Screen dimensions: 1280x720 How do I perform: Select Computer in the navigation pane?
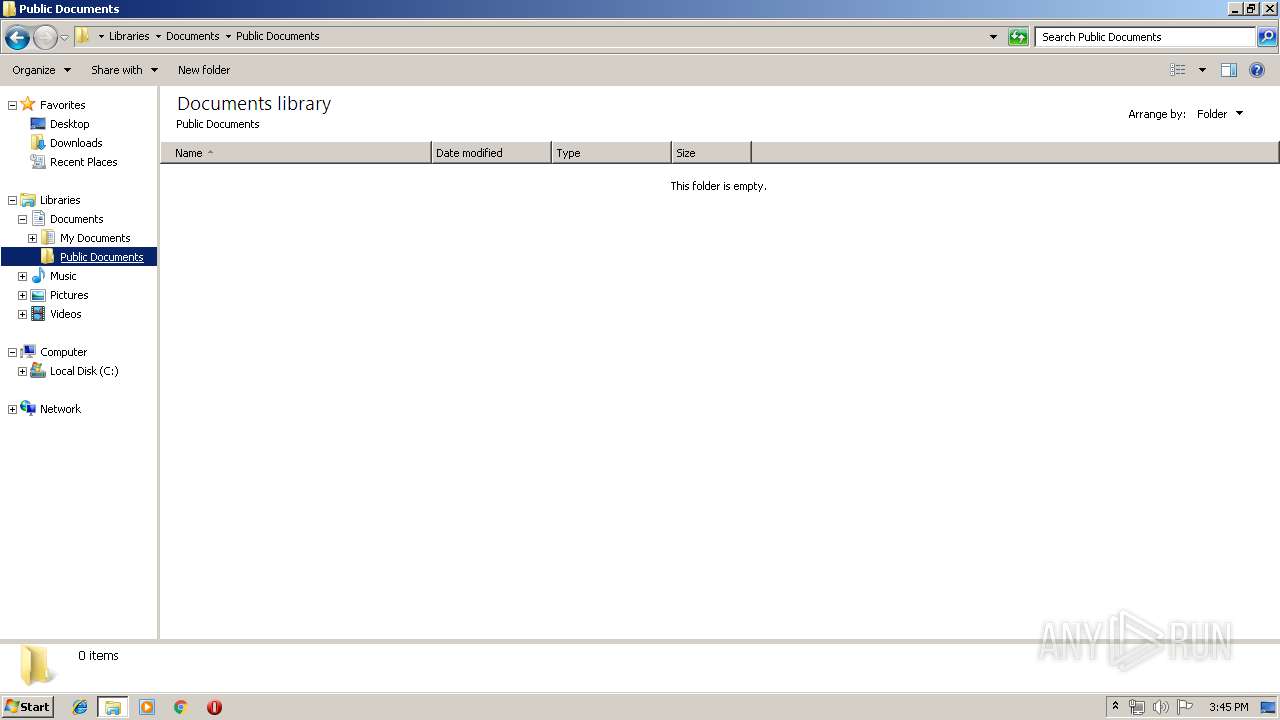point(63,352)
